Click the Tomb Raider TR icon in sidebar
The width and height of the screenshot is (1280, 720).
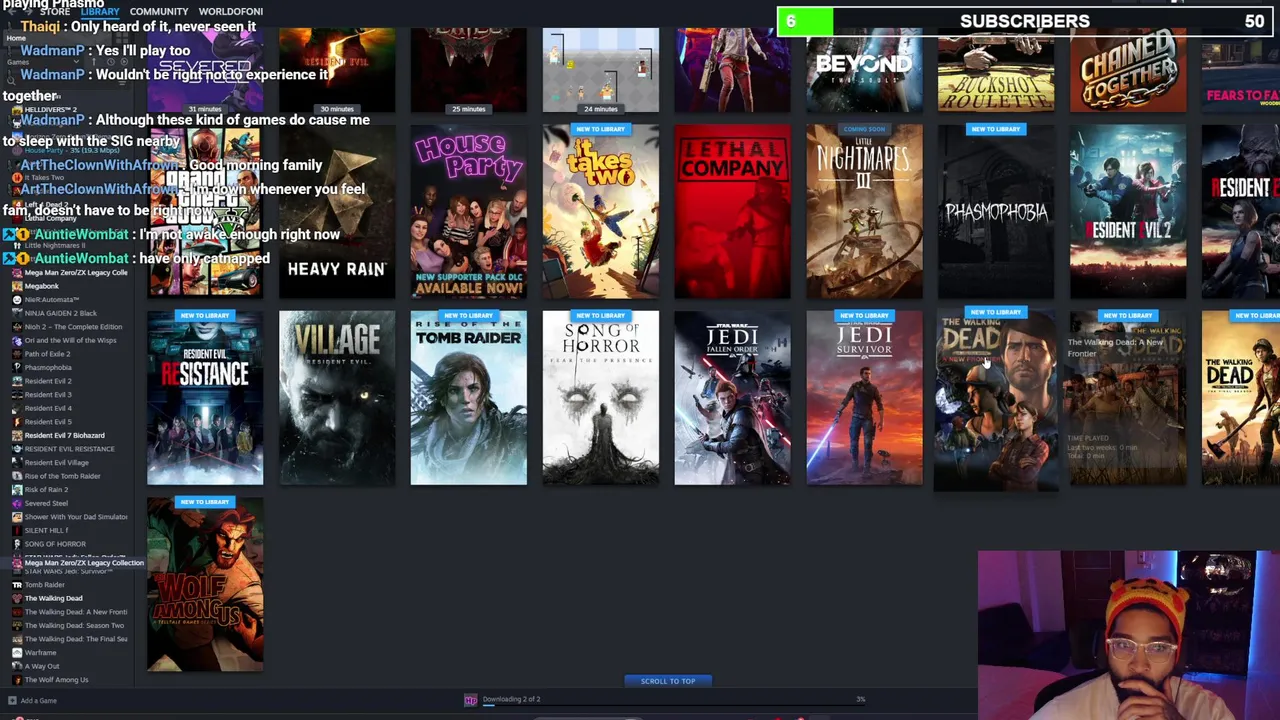(17, 584)
